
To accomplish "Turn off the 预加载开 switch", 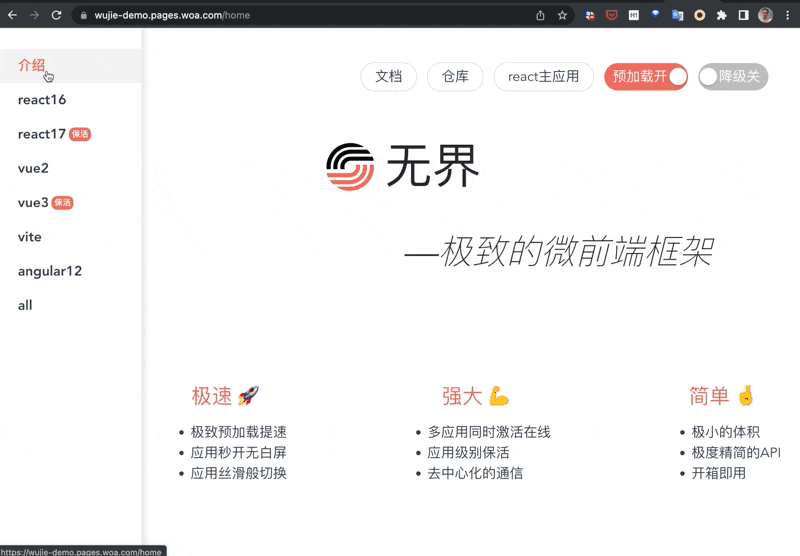I will pyautogui.click(x=646, y=77).
